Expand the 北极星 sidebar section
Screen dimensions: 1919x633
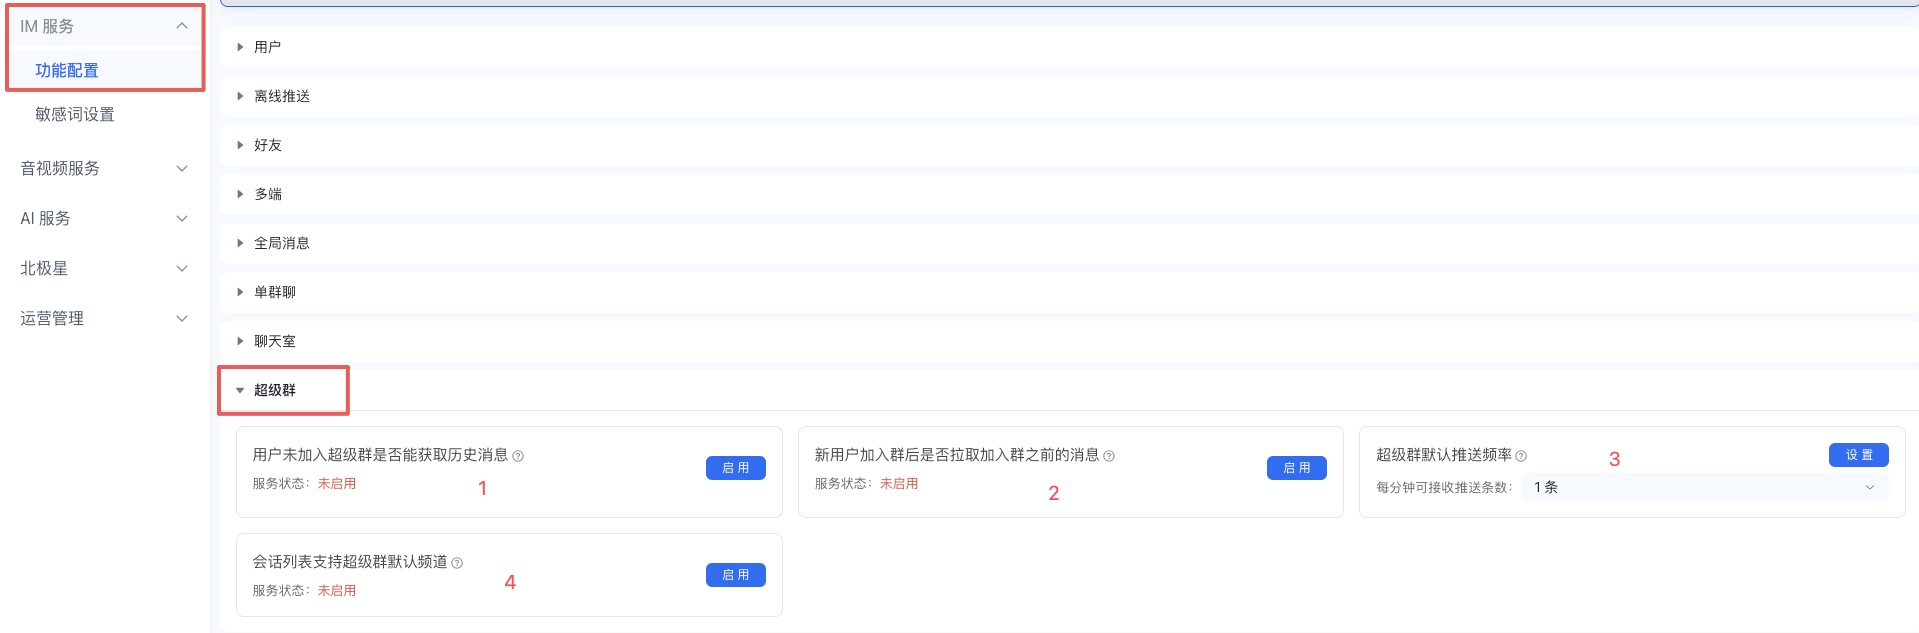pyautogui.click(x=104, y=268)
